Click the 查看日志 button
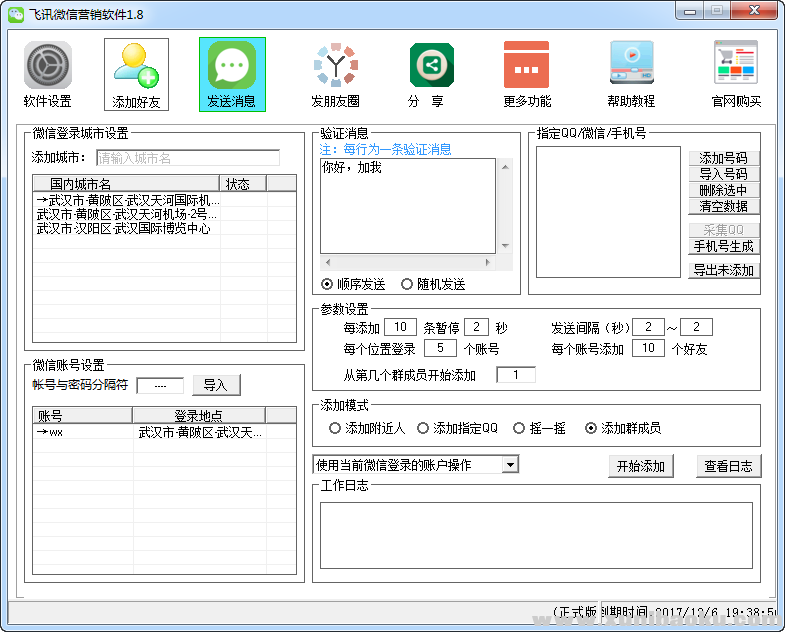The height and width of the screenshot is (632, 785). point(729,466)
